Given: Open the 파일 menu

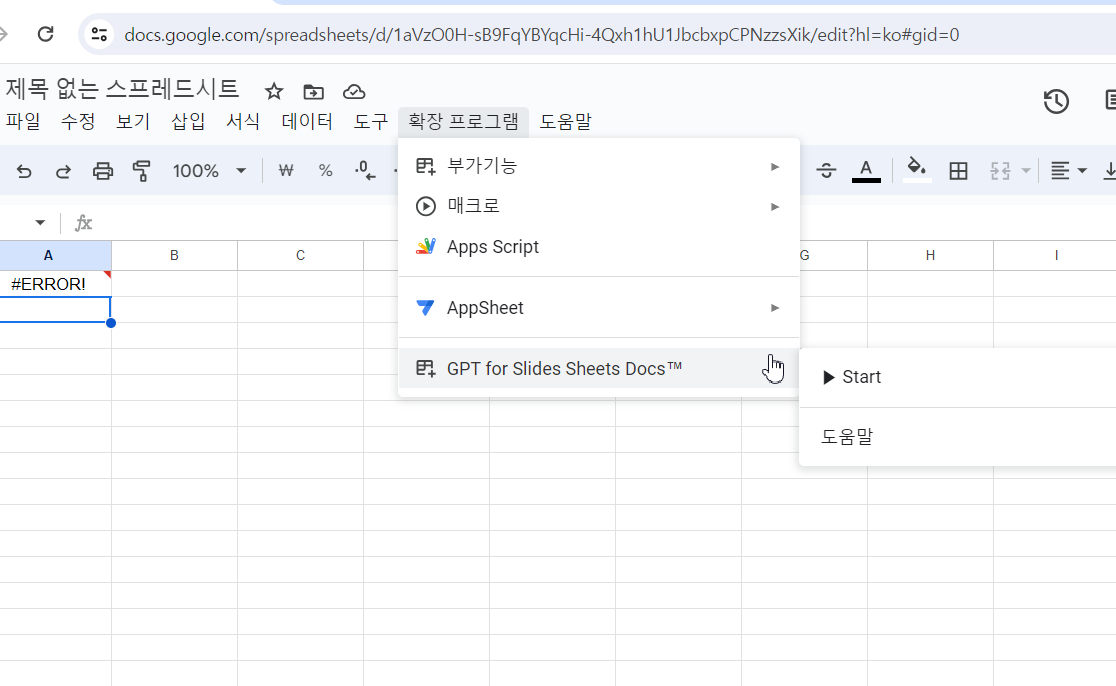Looking at the screenshot, I should pos(23,122).
